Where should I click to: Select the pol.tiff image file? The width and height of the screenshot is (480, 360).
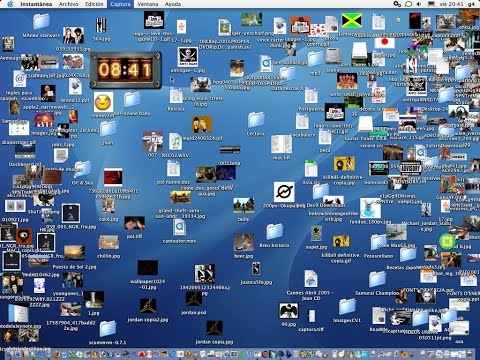coord(135,224)
